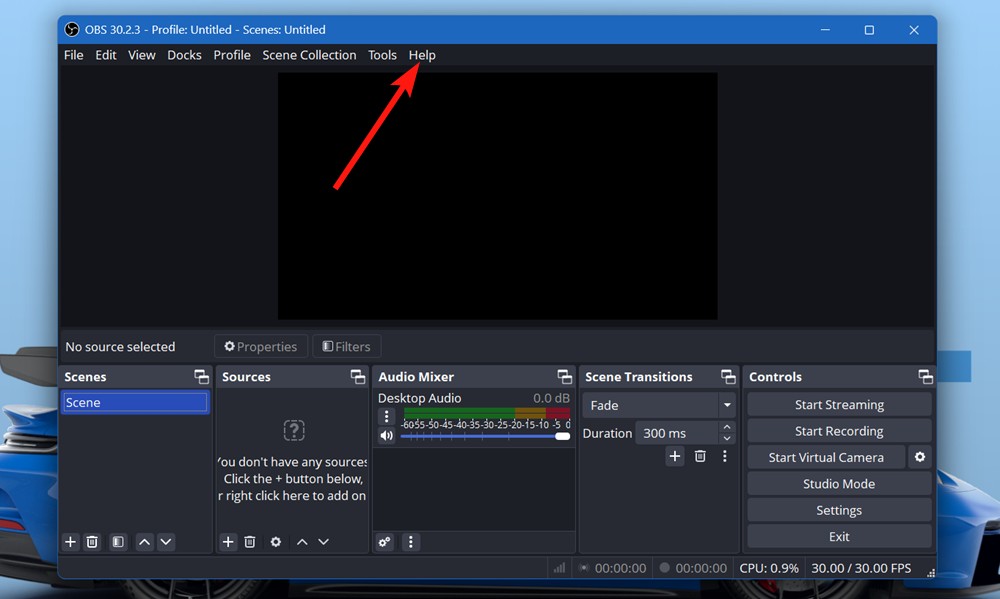1000x599 pixels.
Task: Delete the transition using the trash icon
Action: [x=699, y=456]
